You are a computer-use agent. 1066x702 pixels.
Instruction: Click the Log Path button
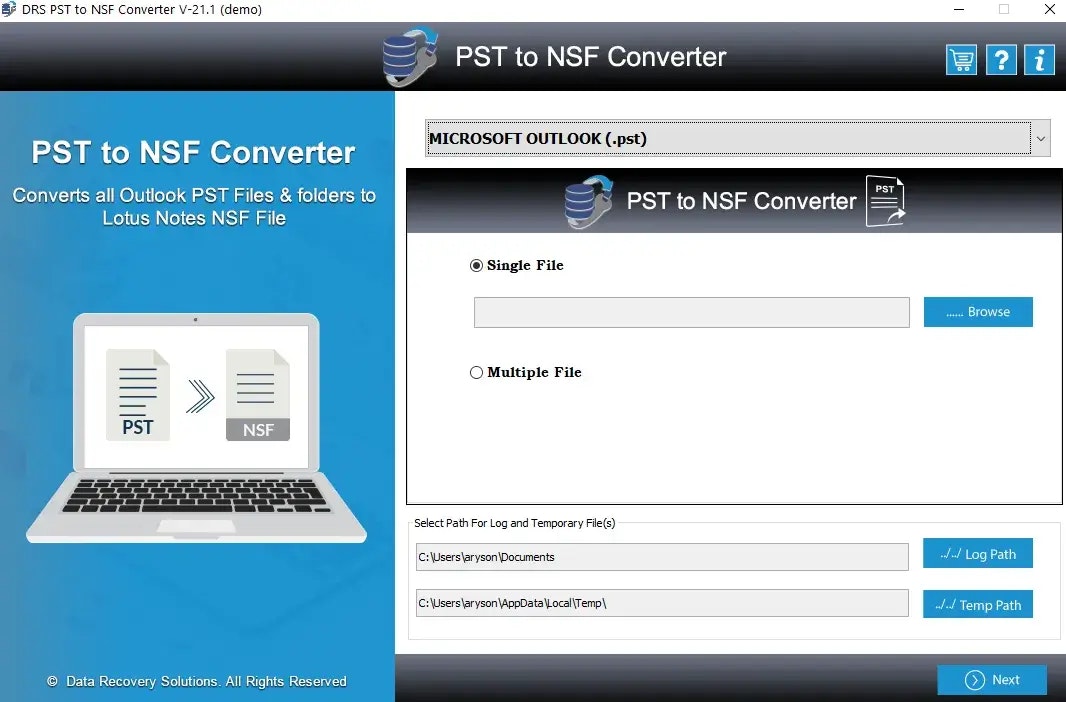(978, 554)
